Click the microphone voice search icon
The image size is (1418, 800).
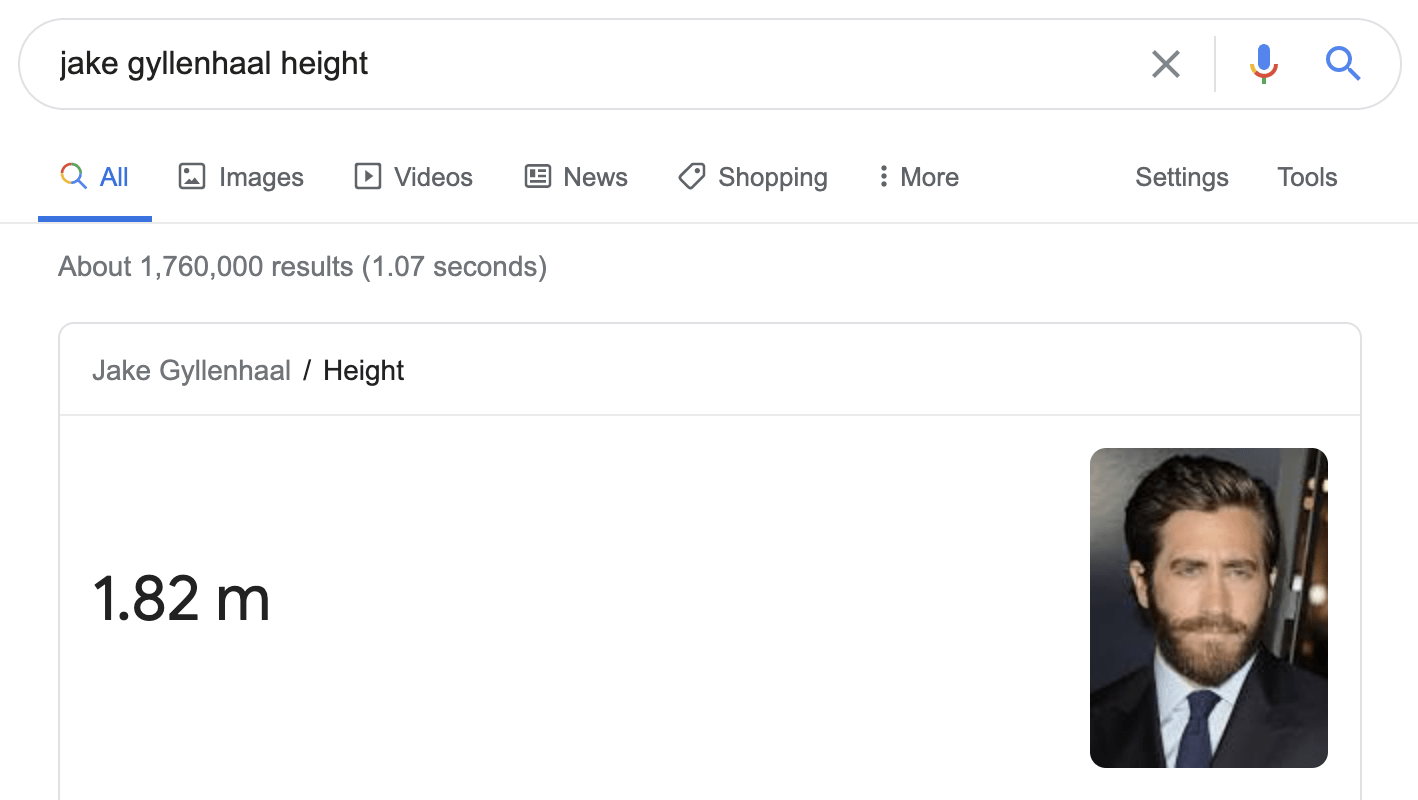coord(1263,63)
